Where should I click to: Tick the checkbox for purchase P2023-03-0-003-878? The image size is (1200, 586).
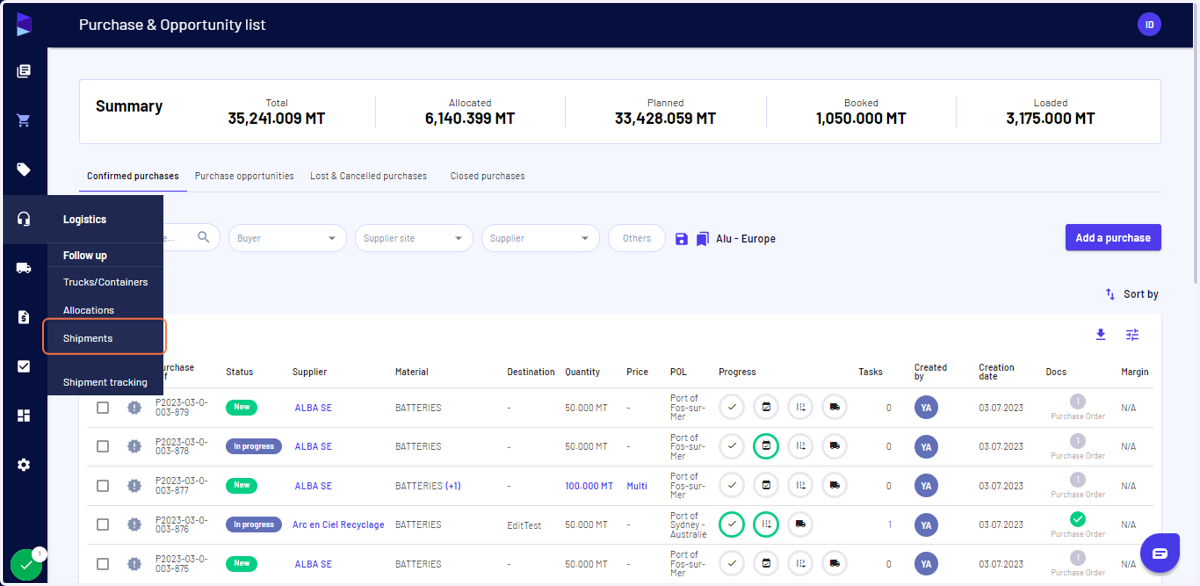103,446
